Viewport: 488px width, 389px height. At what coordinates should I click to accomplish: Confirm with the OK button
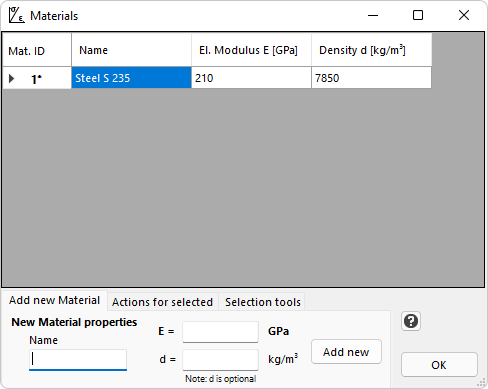[x=439, y=365]
